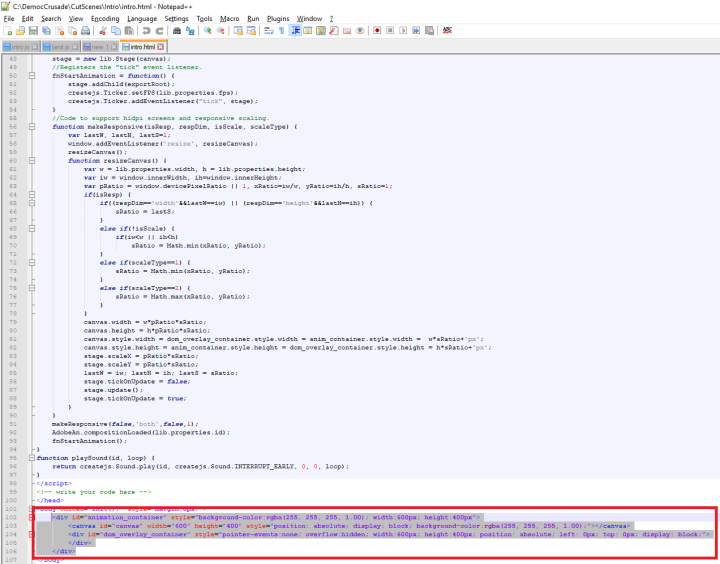Click the 'resizeCanvas();' call on line 59
Screen dimensions: 720x564
97,152
